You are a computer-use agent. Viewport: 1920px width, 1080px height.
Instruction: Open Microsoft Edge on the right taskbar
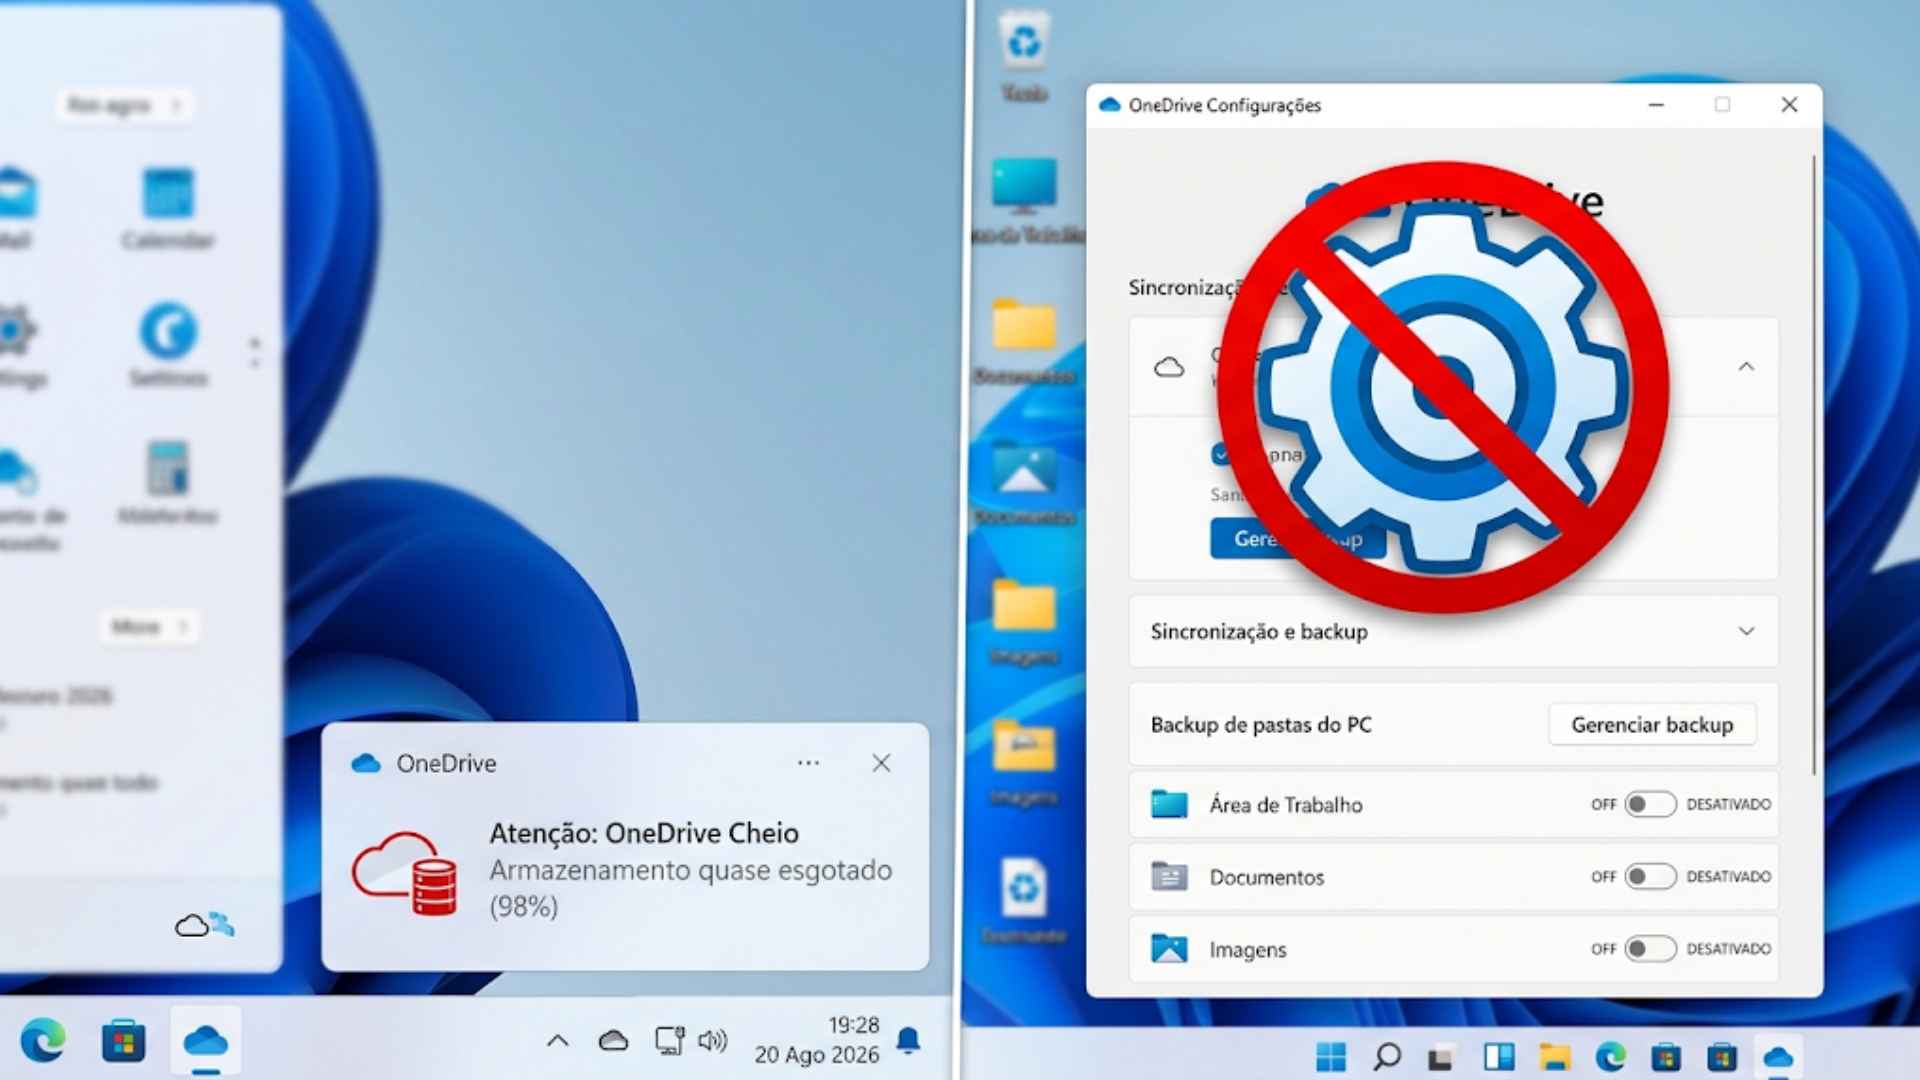1610,1056
